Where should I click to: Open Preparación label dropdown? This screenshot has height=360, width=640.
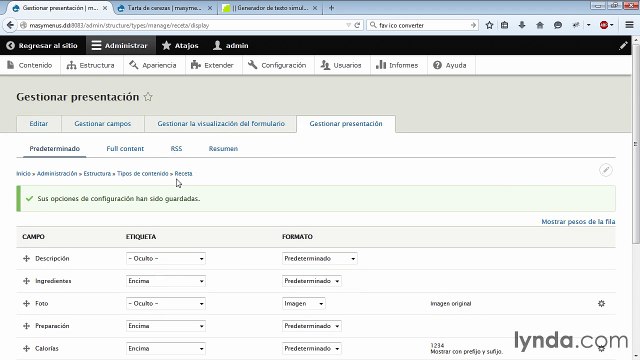click(166, 326)
